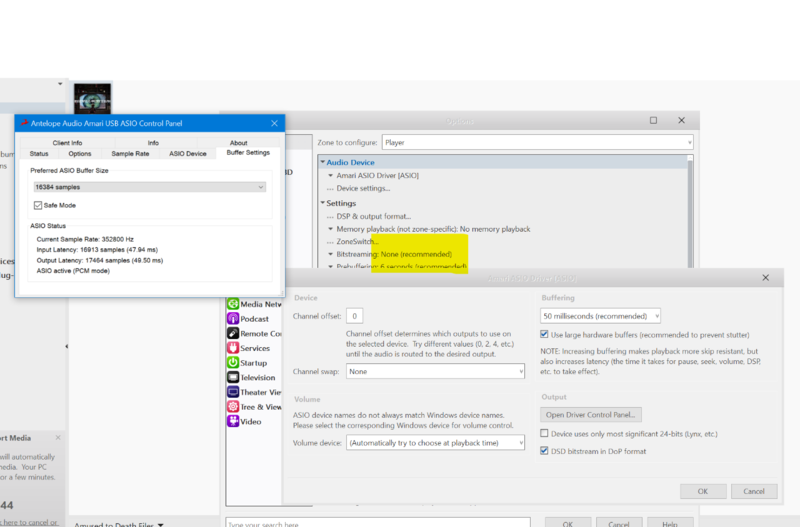Image resolution: width=800 pixels, height=527 pixels.
Task: Click Cancel in the device settings dialog
Action: (x=753, y=491)
